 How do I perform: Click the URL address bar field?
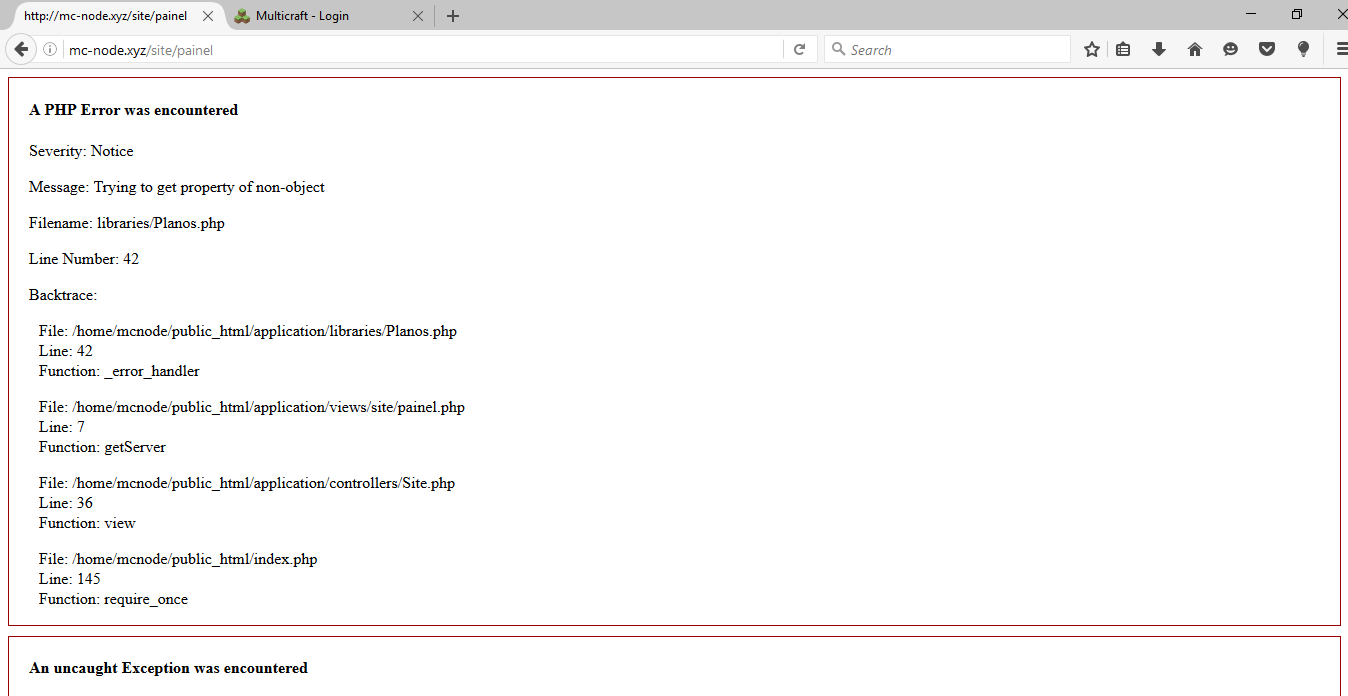click(420, 50)
